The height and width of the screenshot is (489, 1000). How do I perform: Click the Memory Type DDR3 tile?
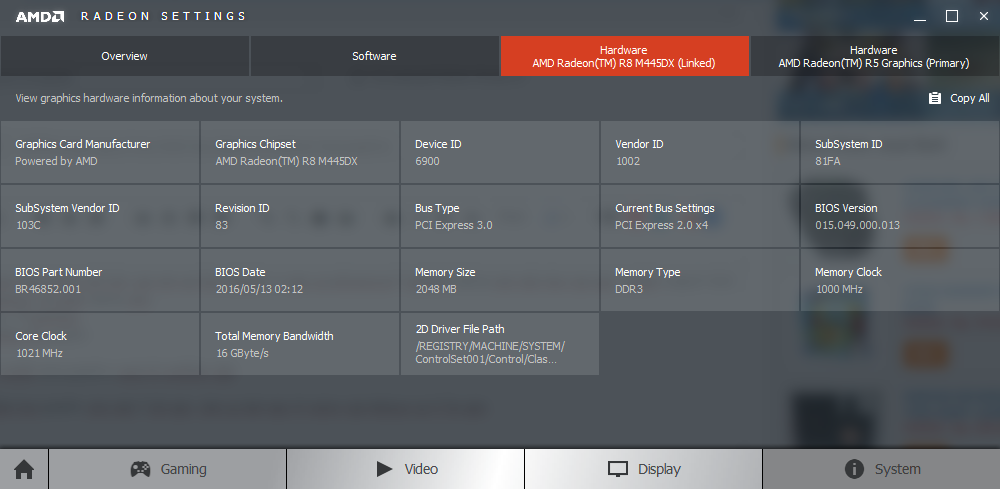pyautogui.click(x=700, y=280)
